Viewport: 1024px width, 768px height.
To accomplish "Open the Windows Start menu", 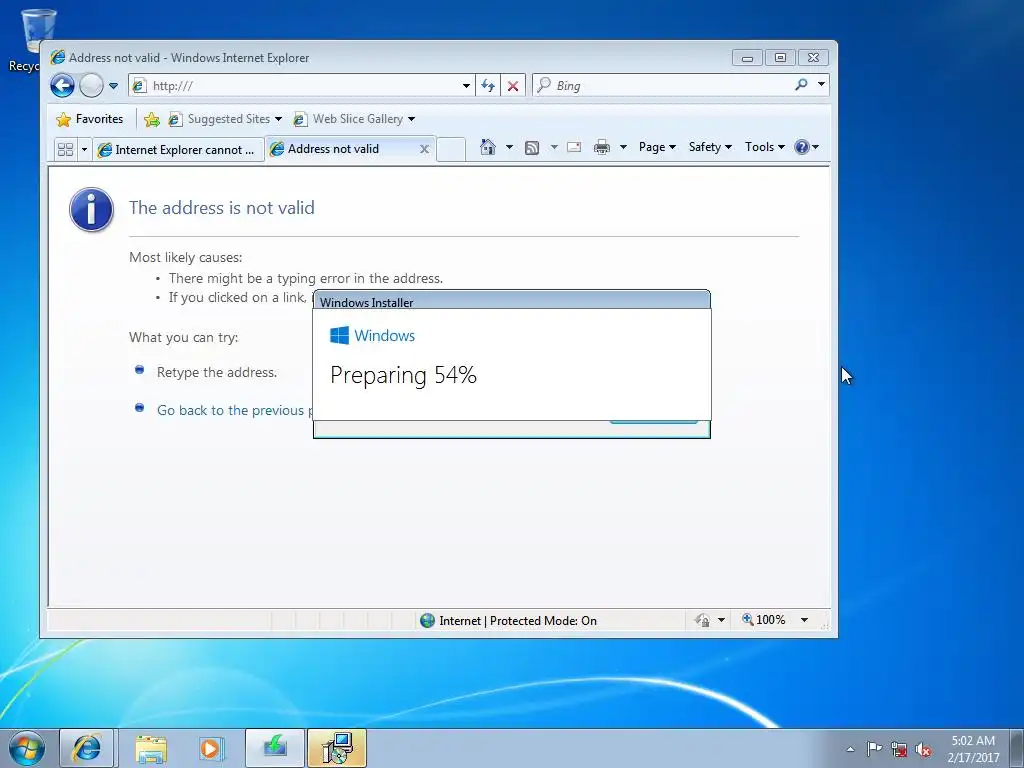I will click(27, 748).
